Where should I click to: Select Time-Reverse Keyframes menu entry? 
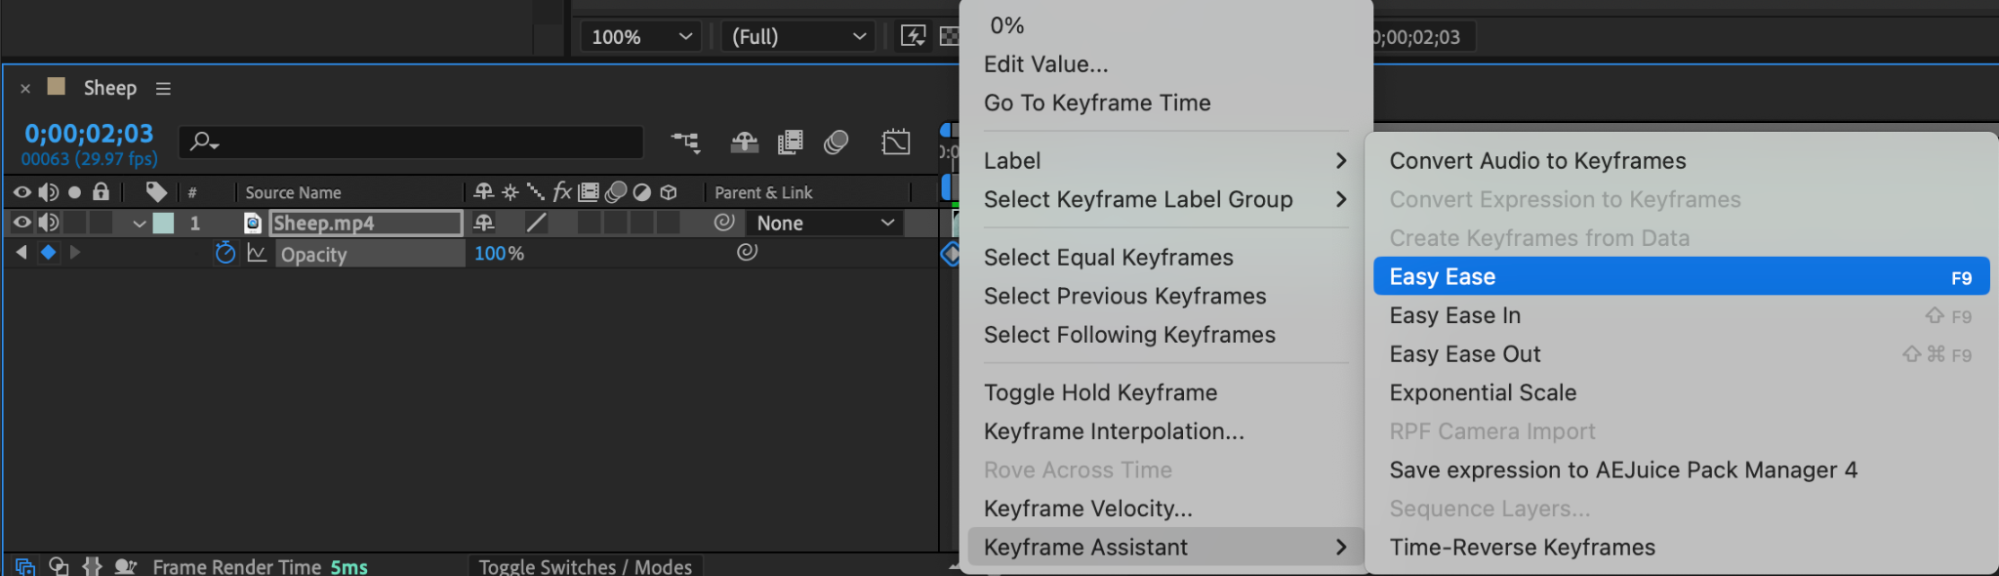[x=1522, y=548]
